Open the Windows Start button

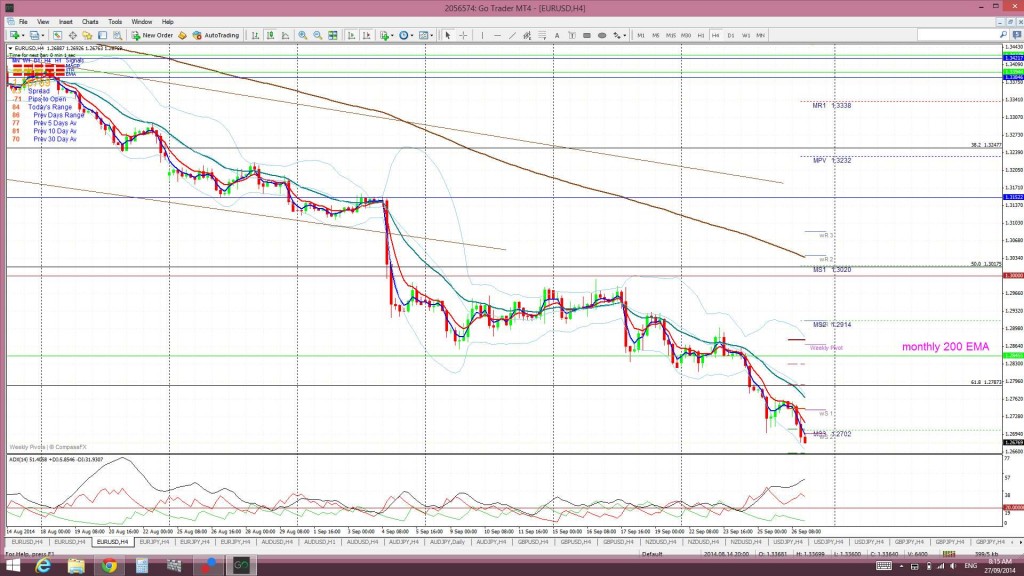12,566
